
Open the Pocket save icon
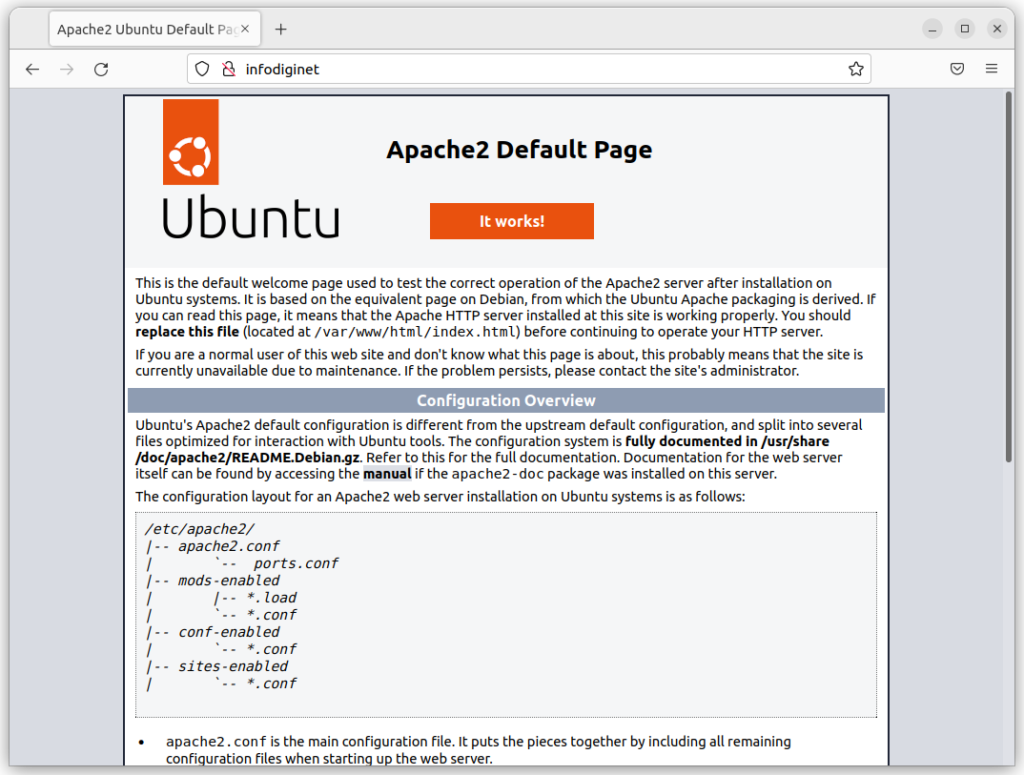pos(957,69)
